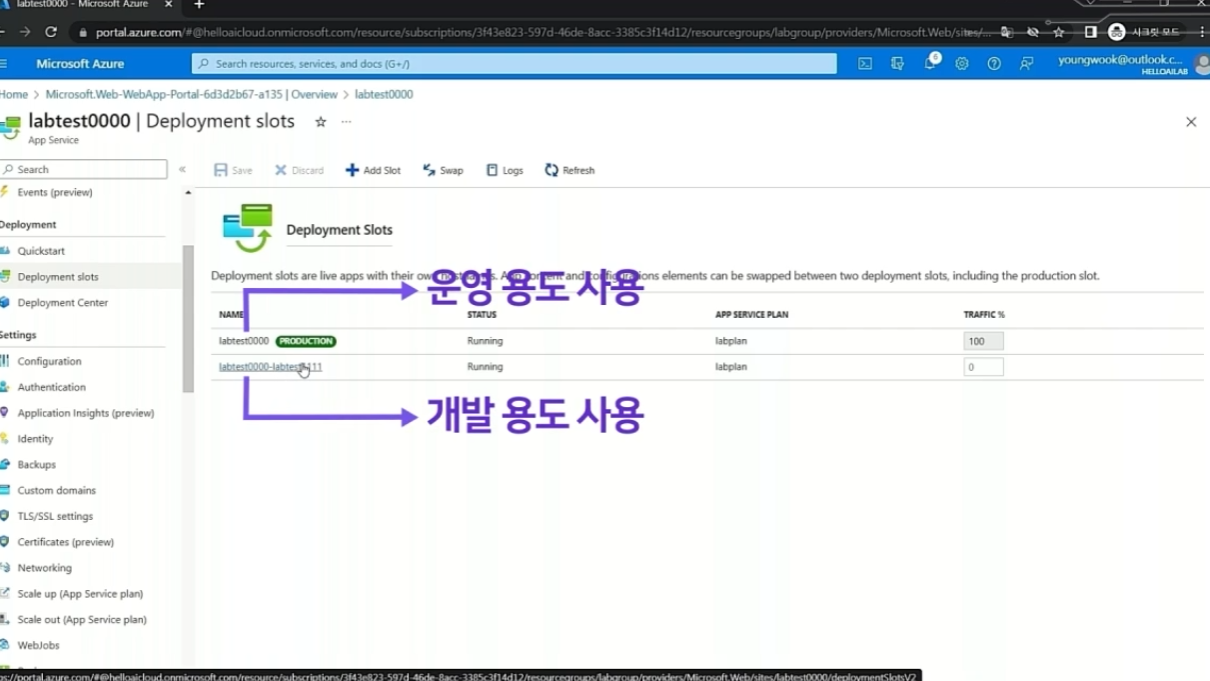Open the Microsoft Azure home logo
The width and height of the screenshot is (1210, 681).
point(80,63)
